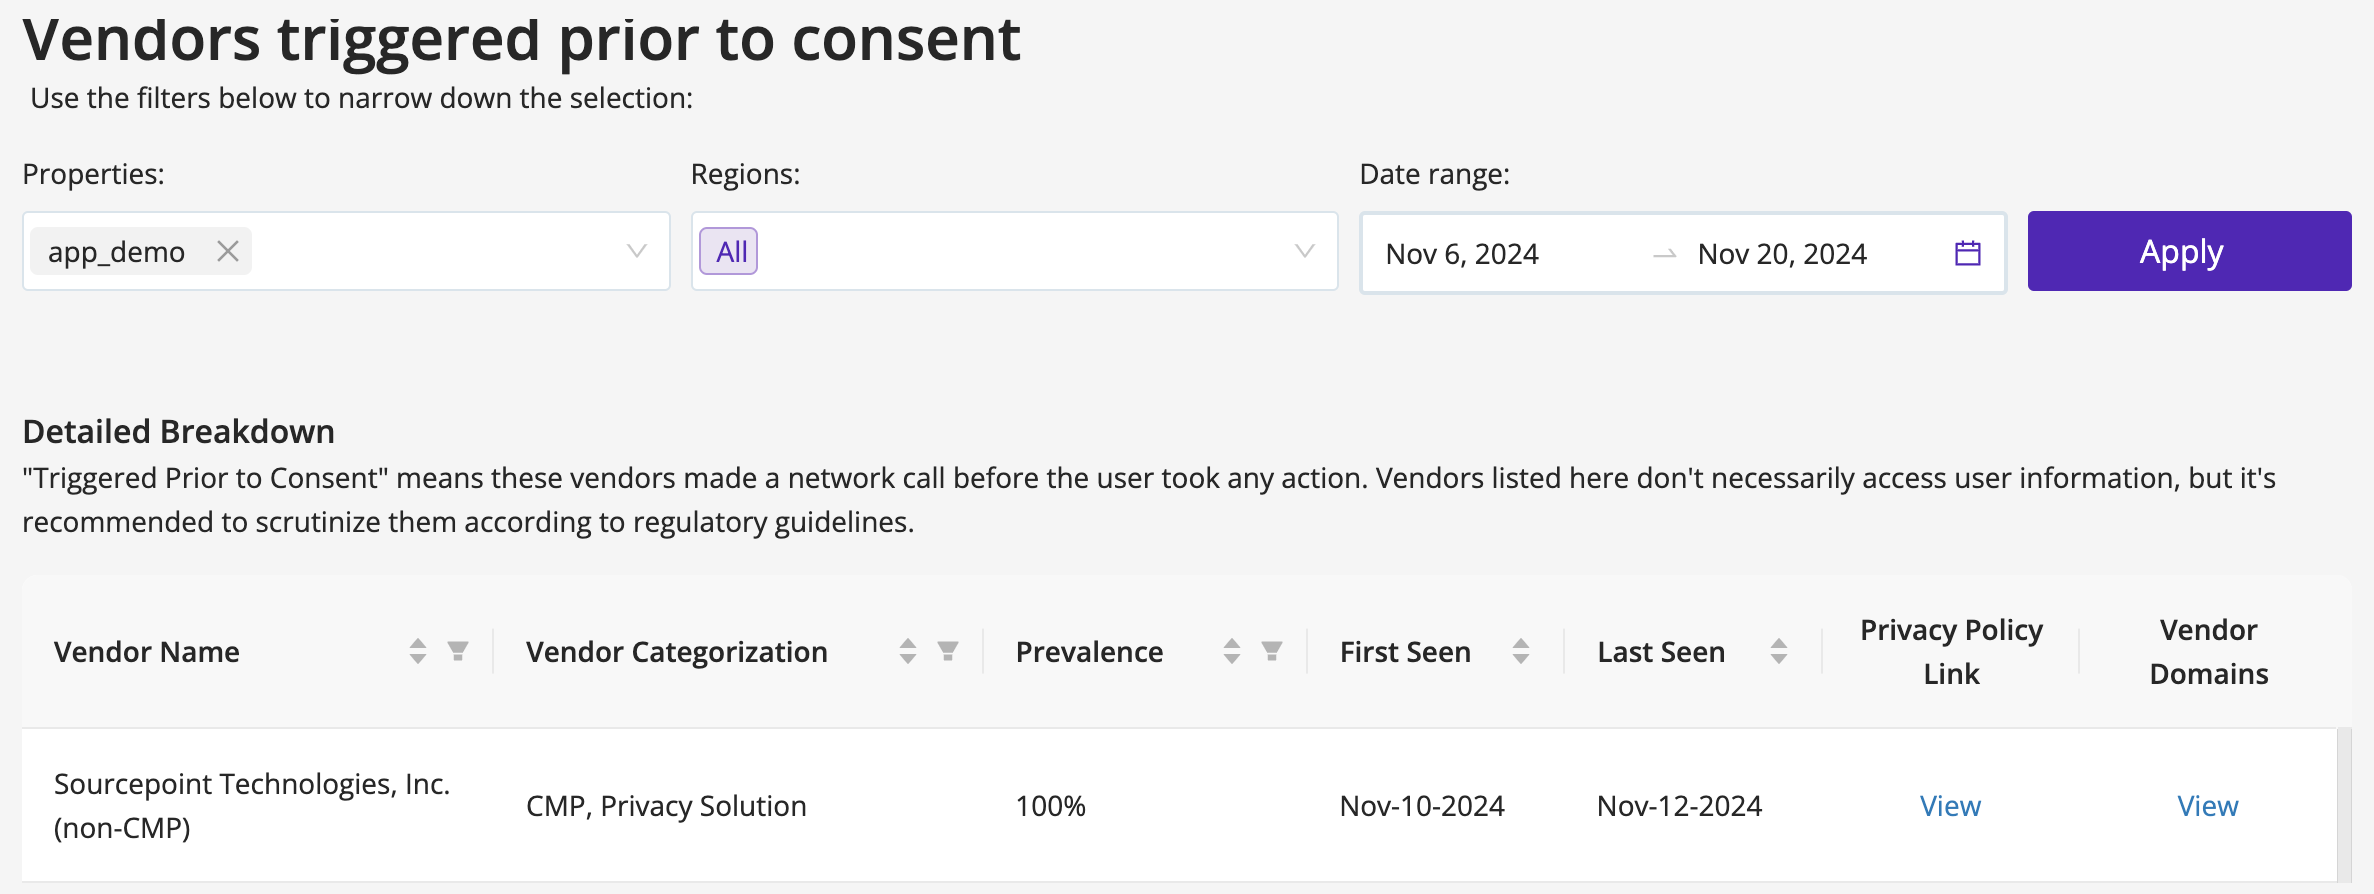
Task: Sort by Last Seen column
Action: point(1779,652)
